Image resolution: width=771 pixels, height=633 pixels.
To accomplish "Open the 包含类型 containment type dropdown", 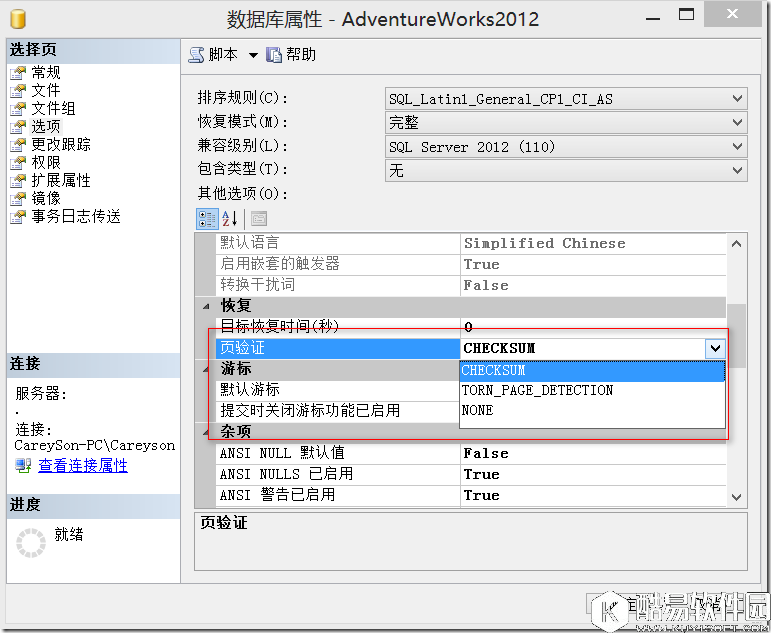I will 566,170.
